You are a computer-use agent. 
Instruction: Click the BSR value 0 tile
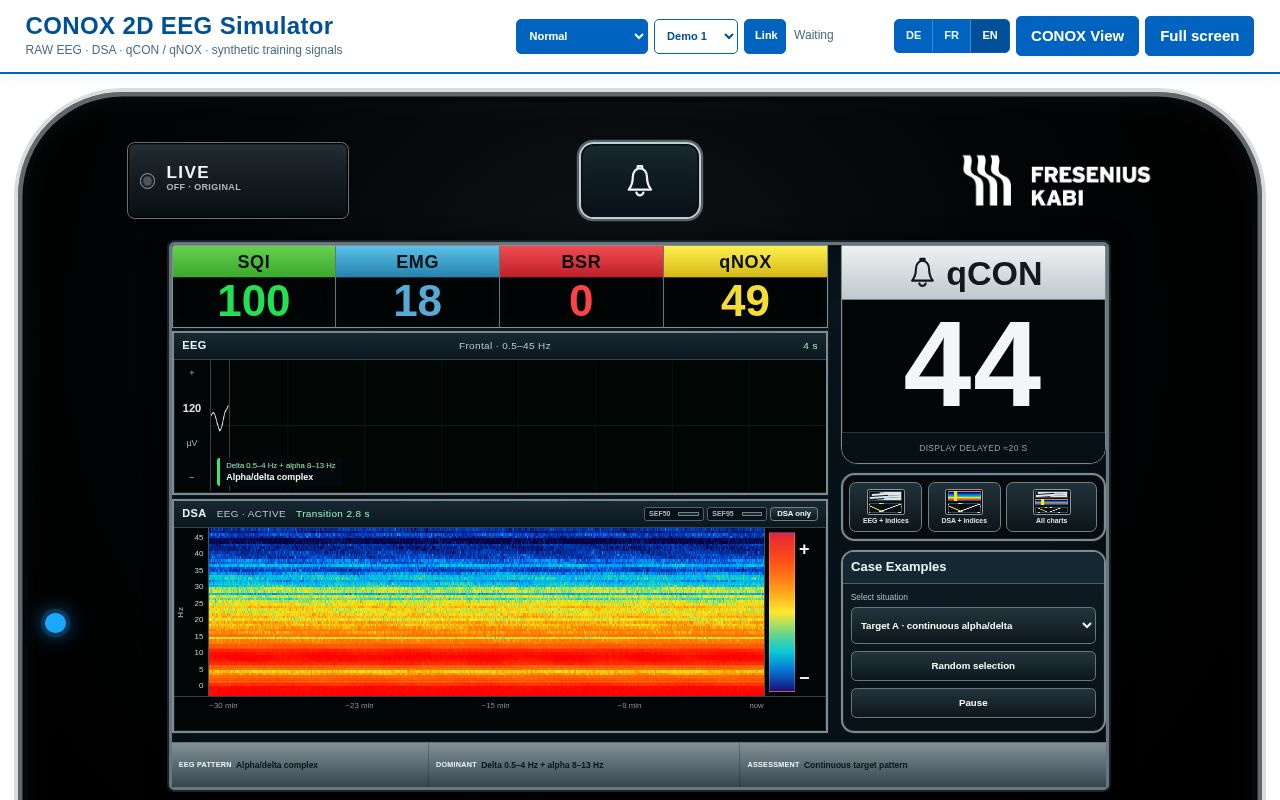click(x=581, y=287)
